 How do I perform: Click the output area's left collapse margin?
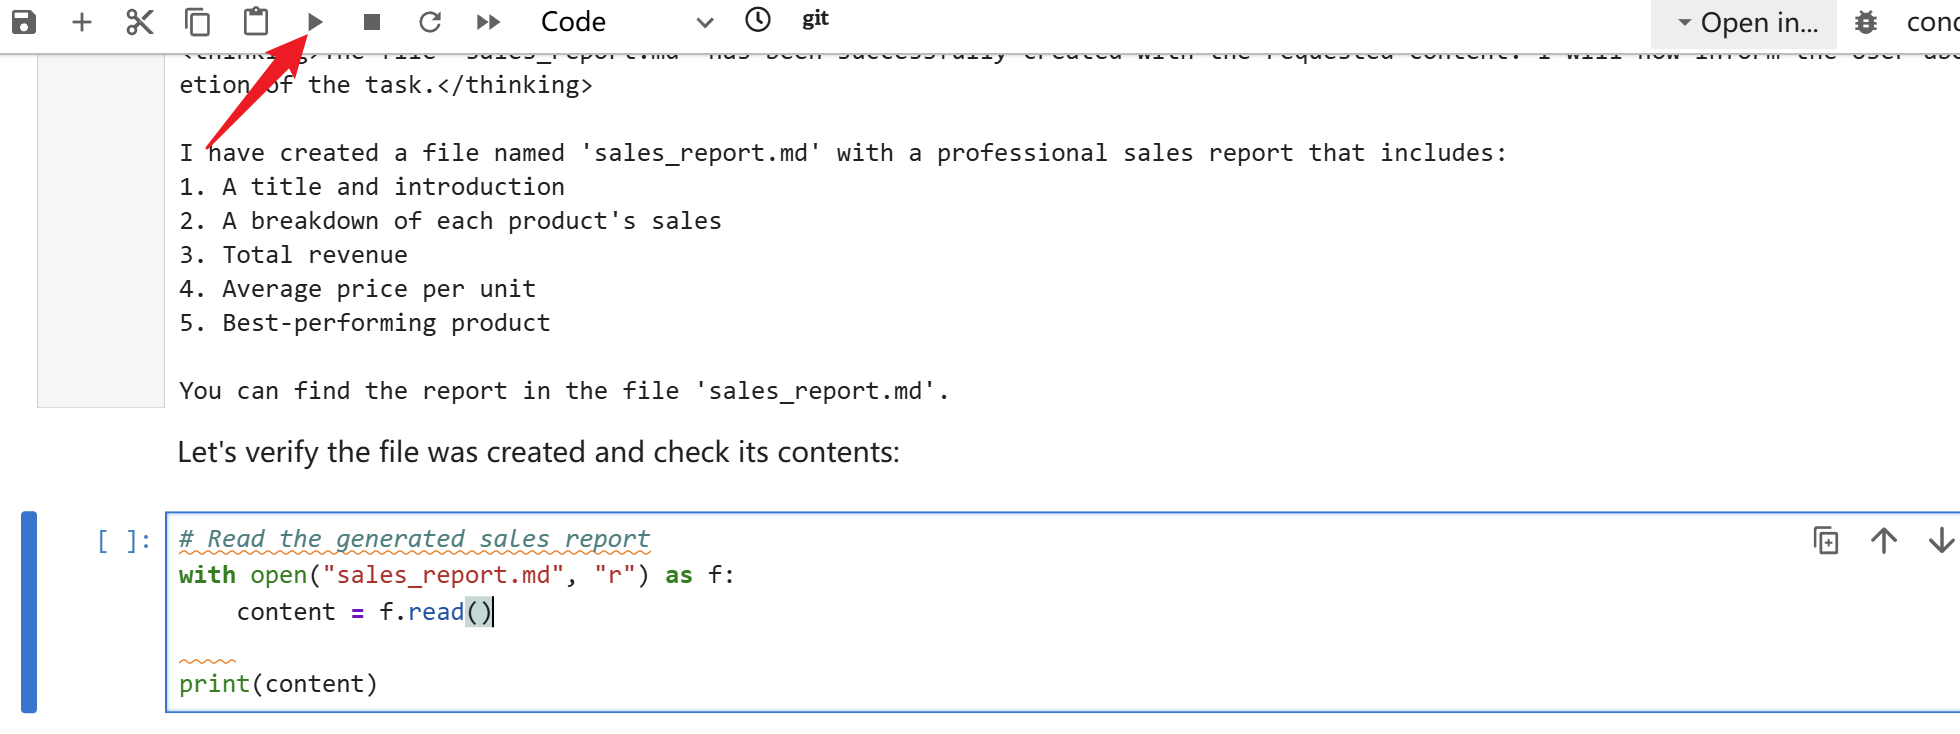pos(101,230)
